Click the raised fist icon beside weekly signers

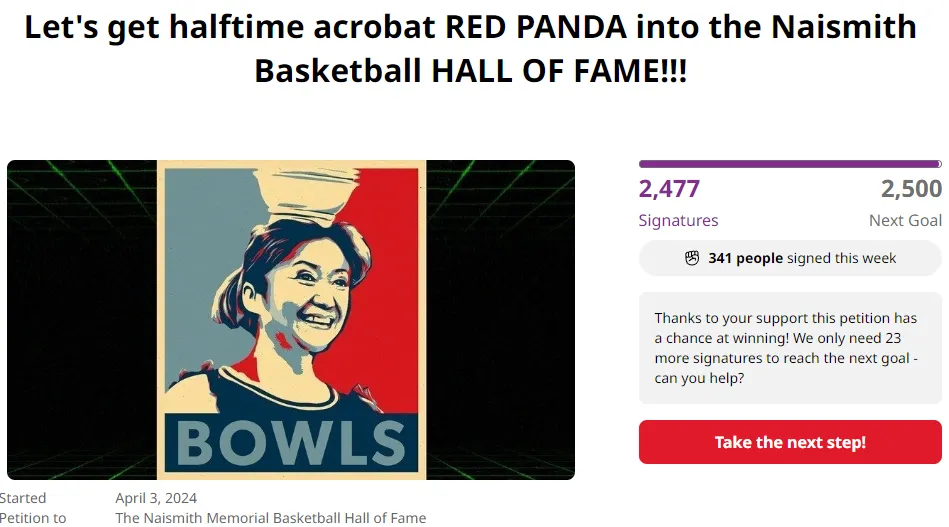[x=692, y=258]
